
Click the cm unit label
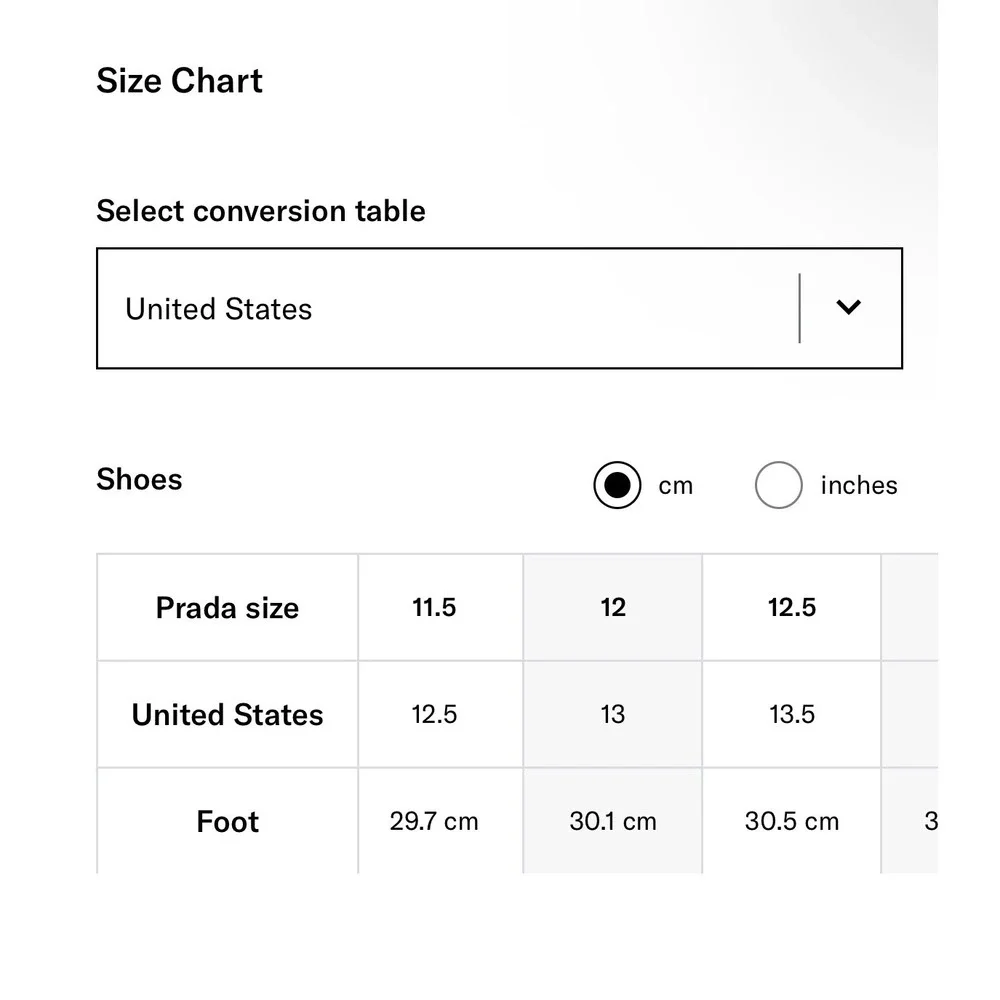(x=675, y=486)
